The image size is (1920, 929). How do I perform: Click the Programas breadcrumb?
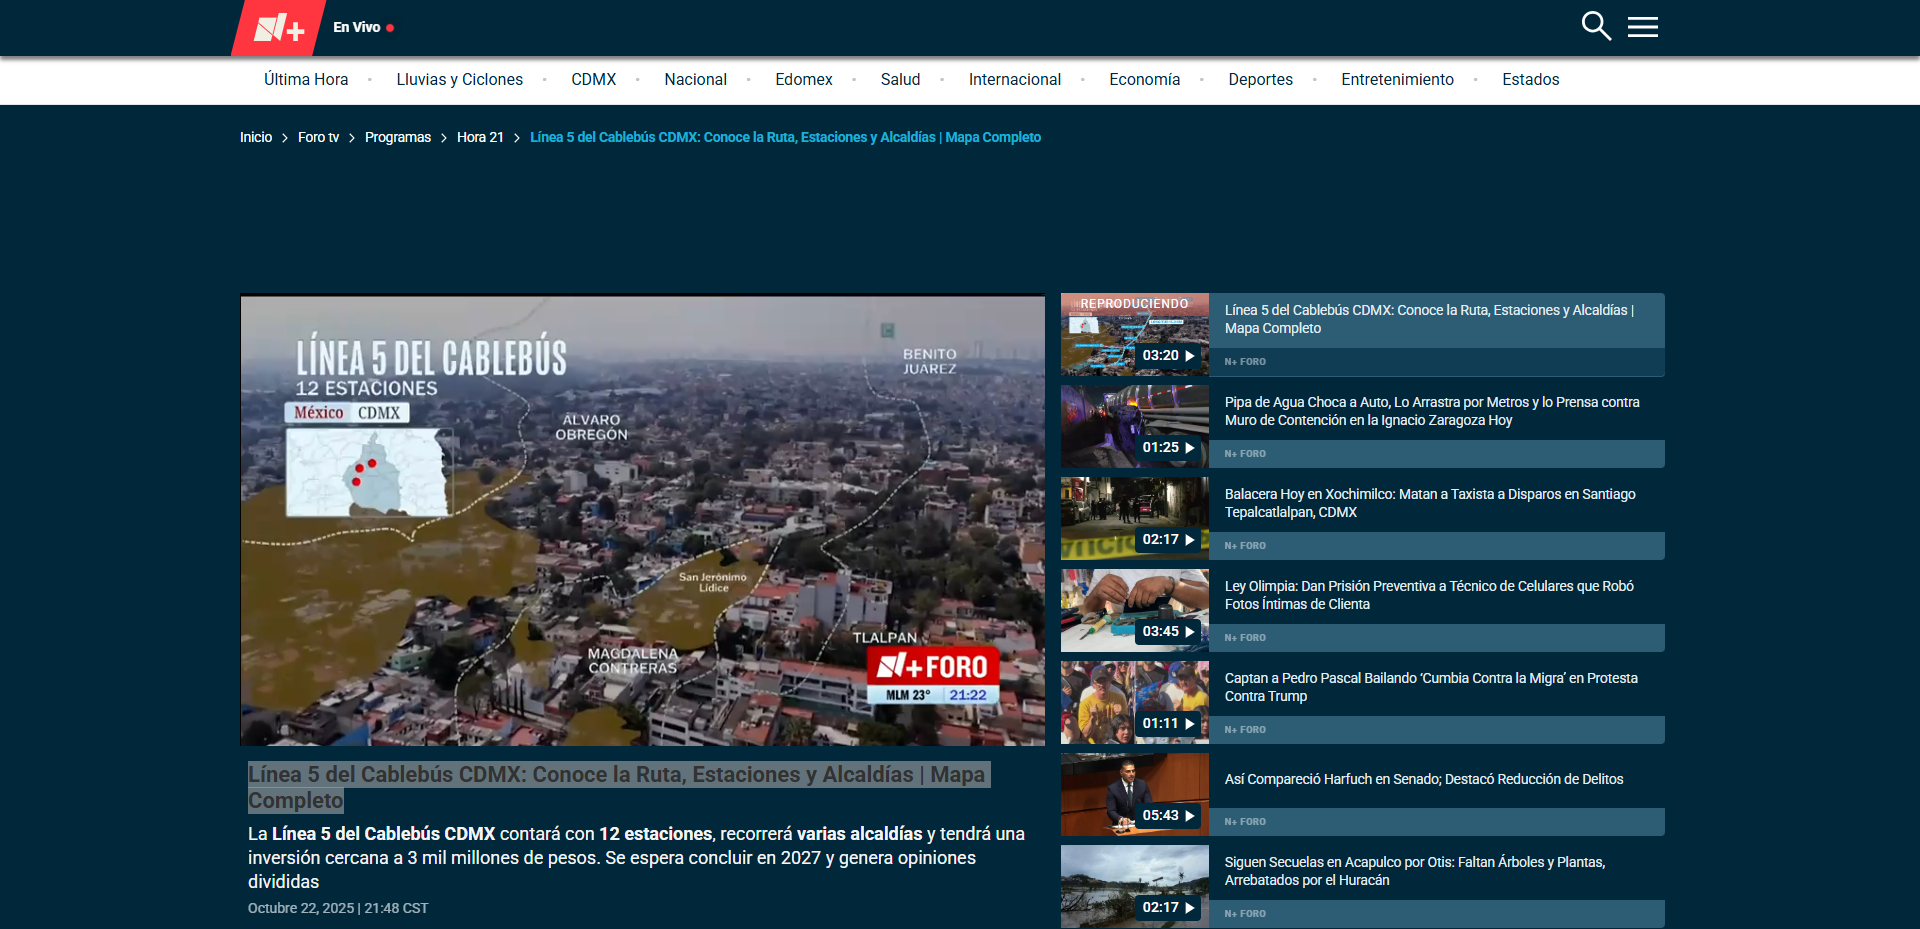tap(398, 137)
